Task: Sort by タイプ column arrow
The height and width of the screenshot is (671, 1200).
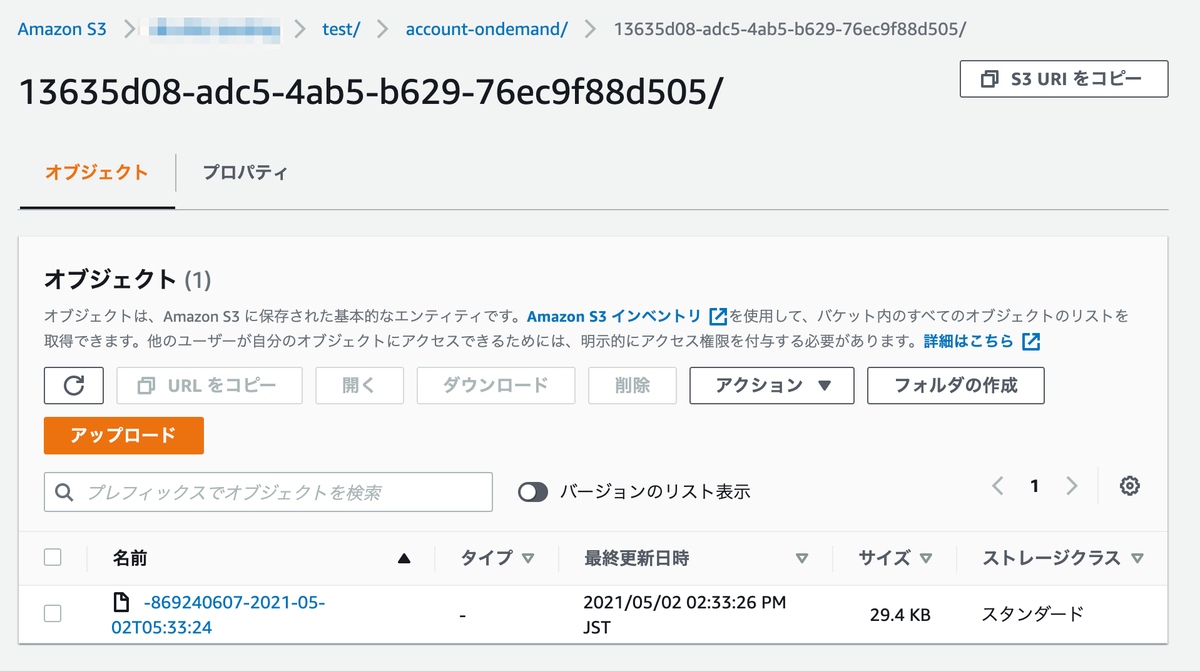Action: click(x=528, y=559)
